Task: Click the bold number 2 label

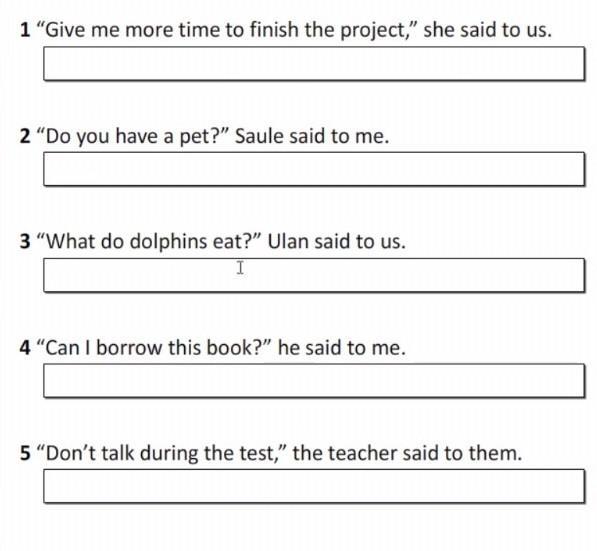Action: tap(25, 136)
